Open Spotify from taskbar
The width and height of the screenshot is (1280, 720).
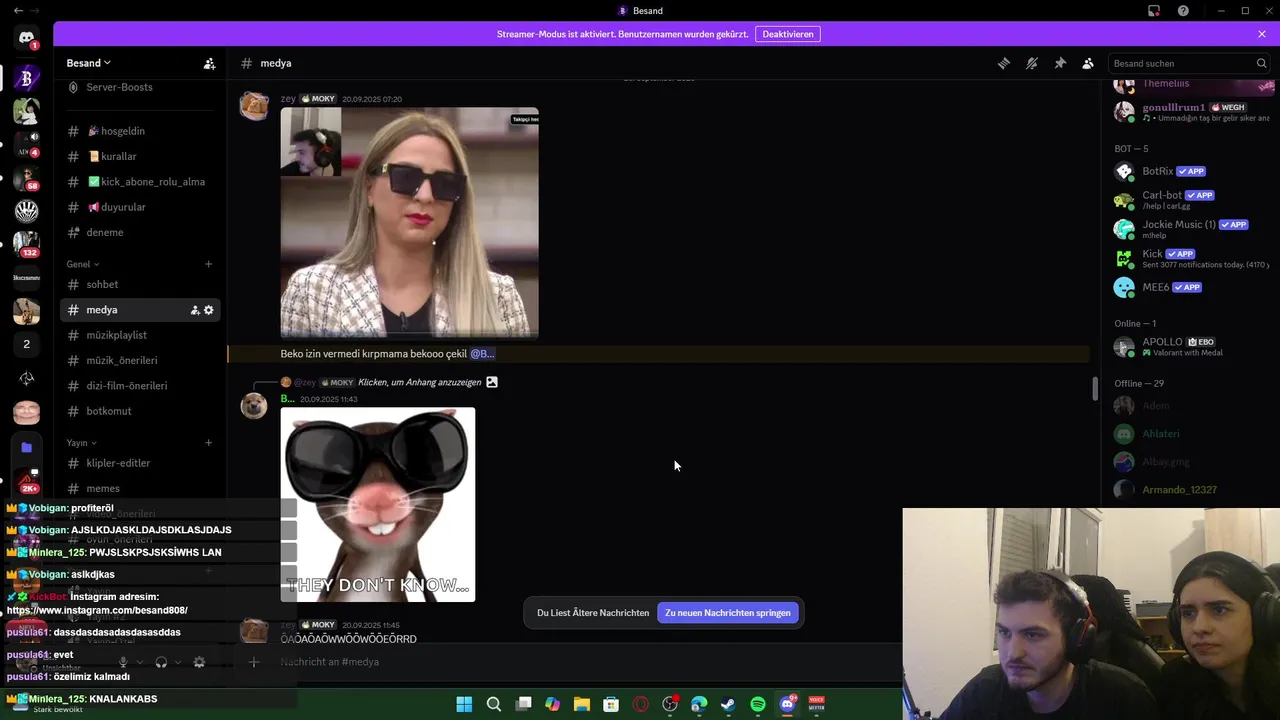[758, 704]
